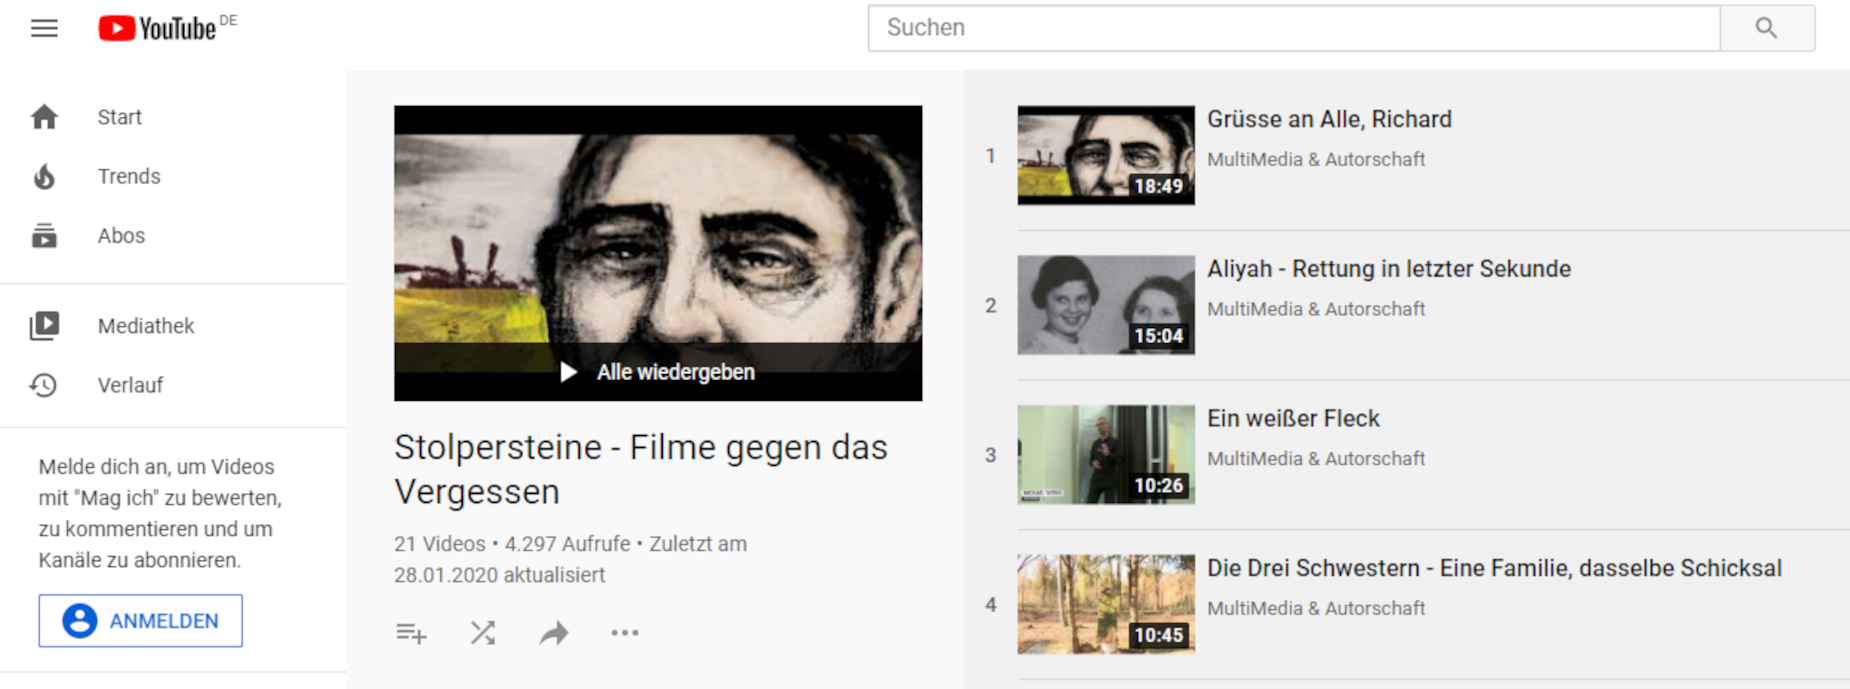This screenshot has height=689, width=1850.
Task: Open the hamburger guide menu
Action: (44, 28)
